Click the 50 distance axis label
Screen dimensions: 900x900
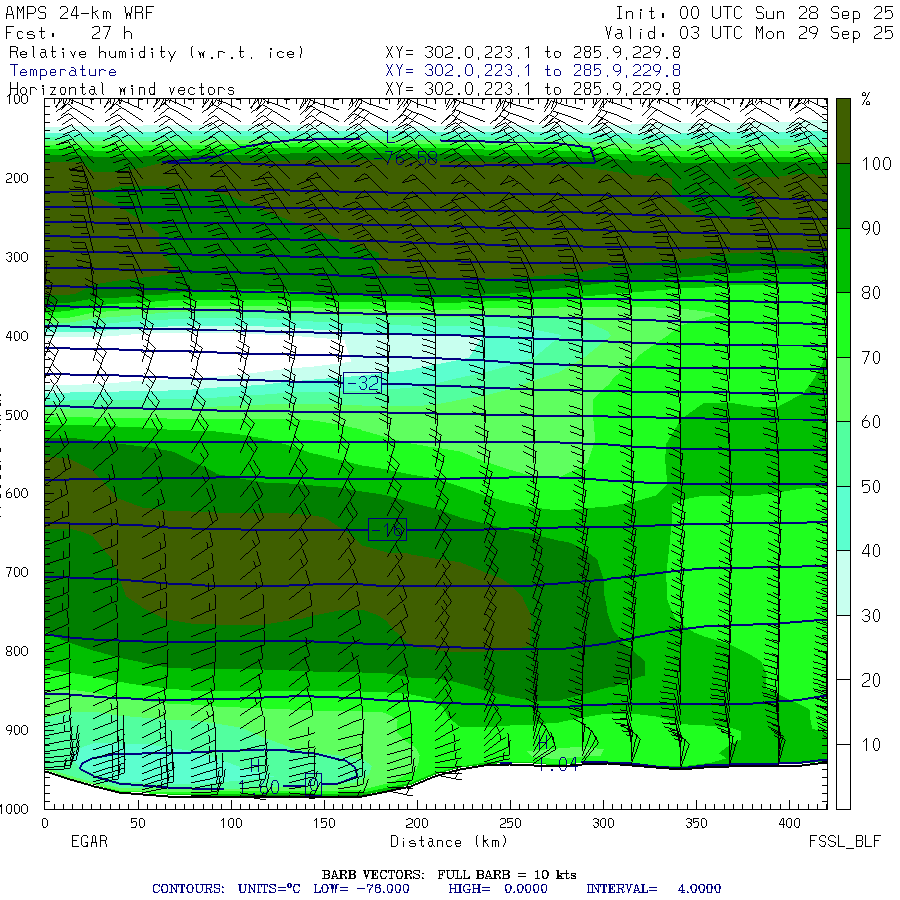[x=138, y=823]
